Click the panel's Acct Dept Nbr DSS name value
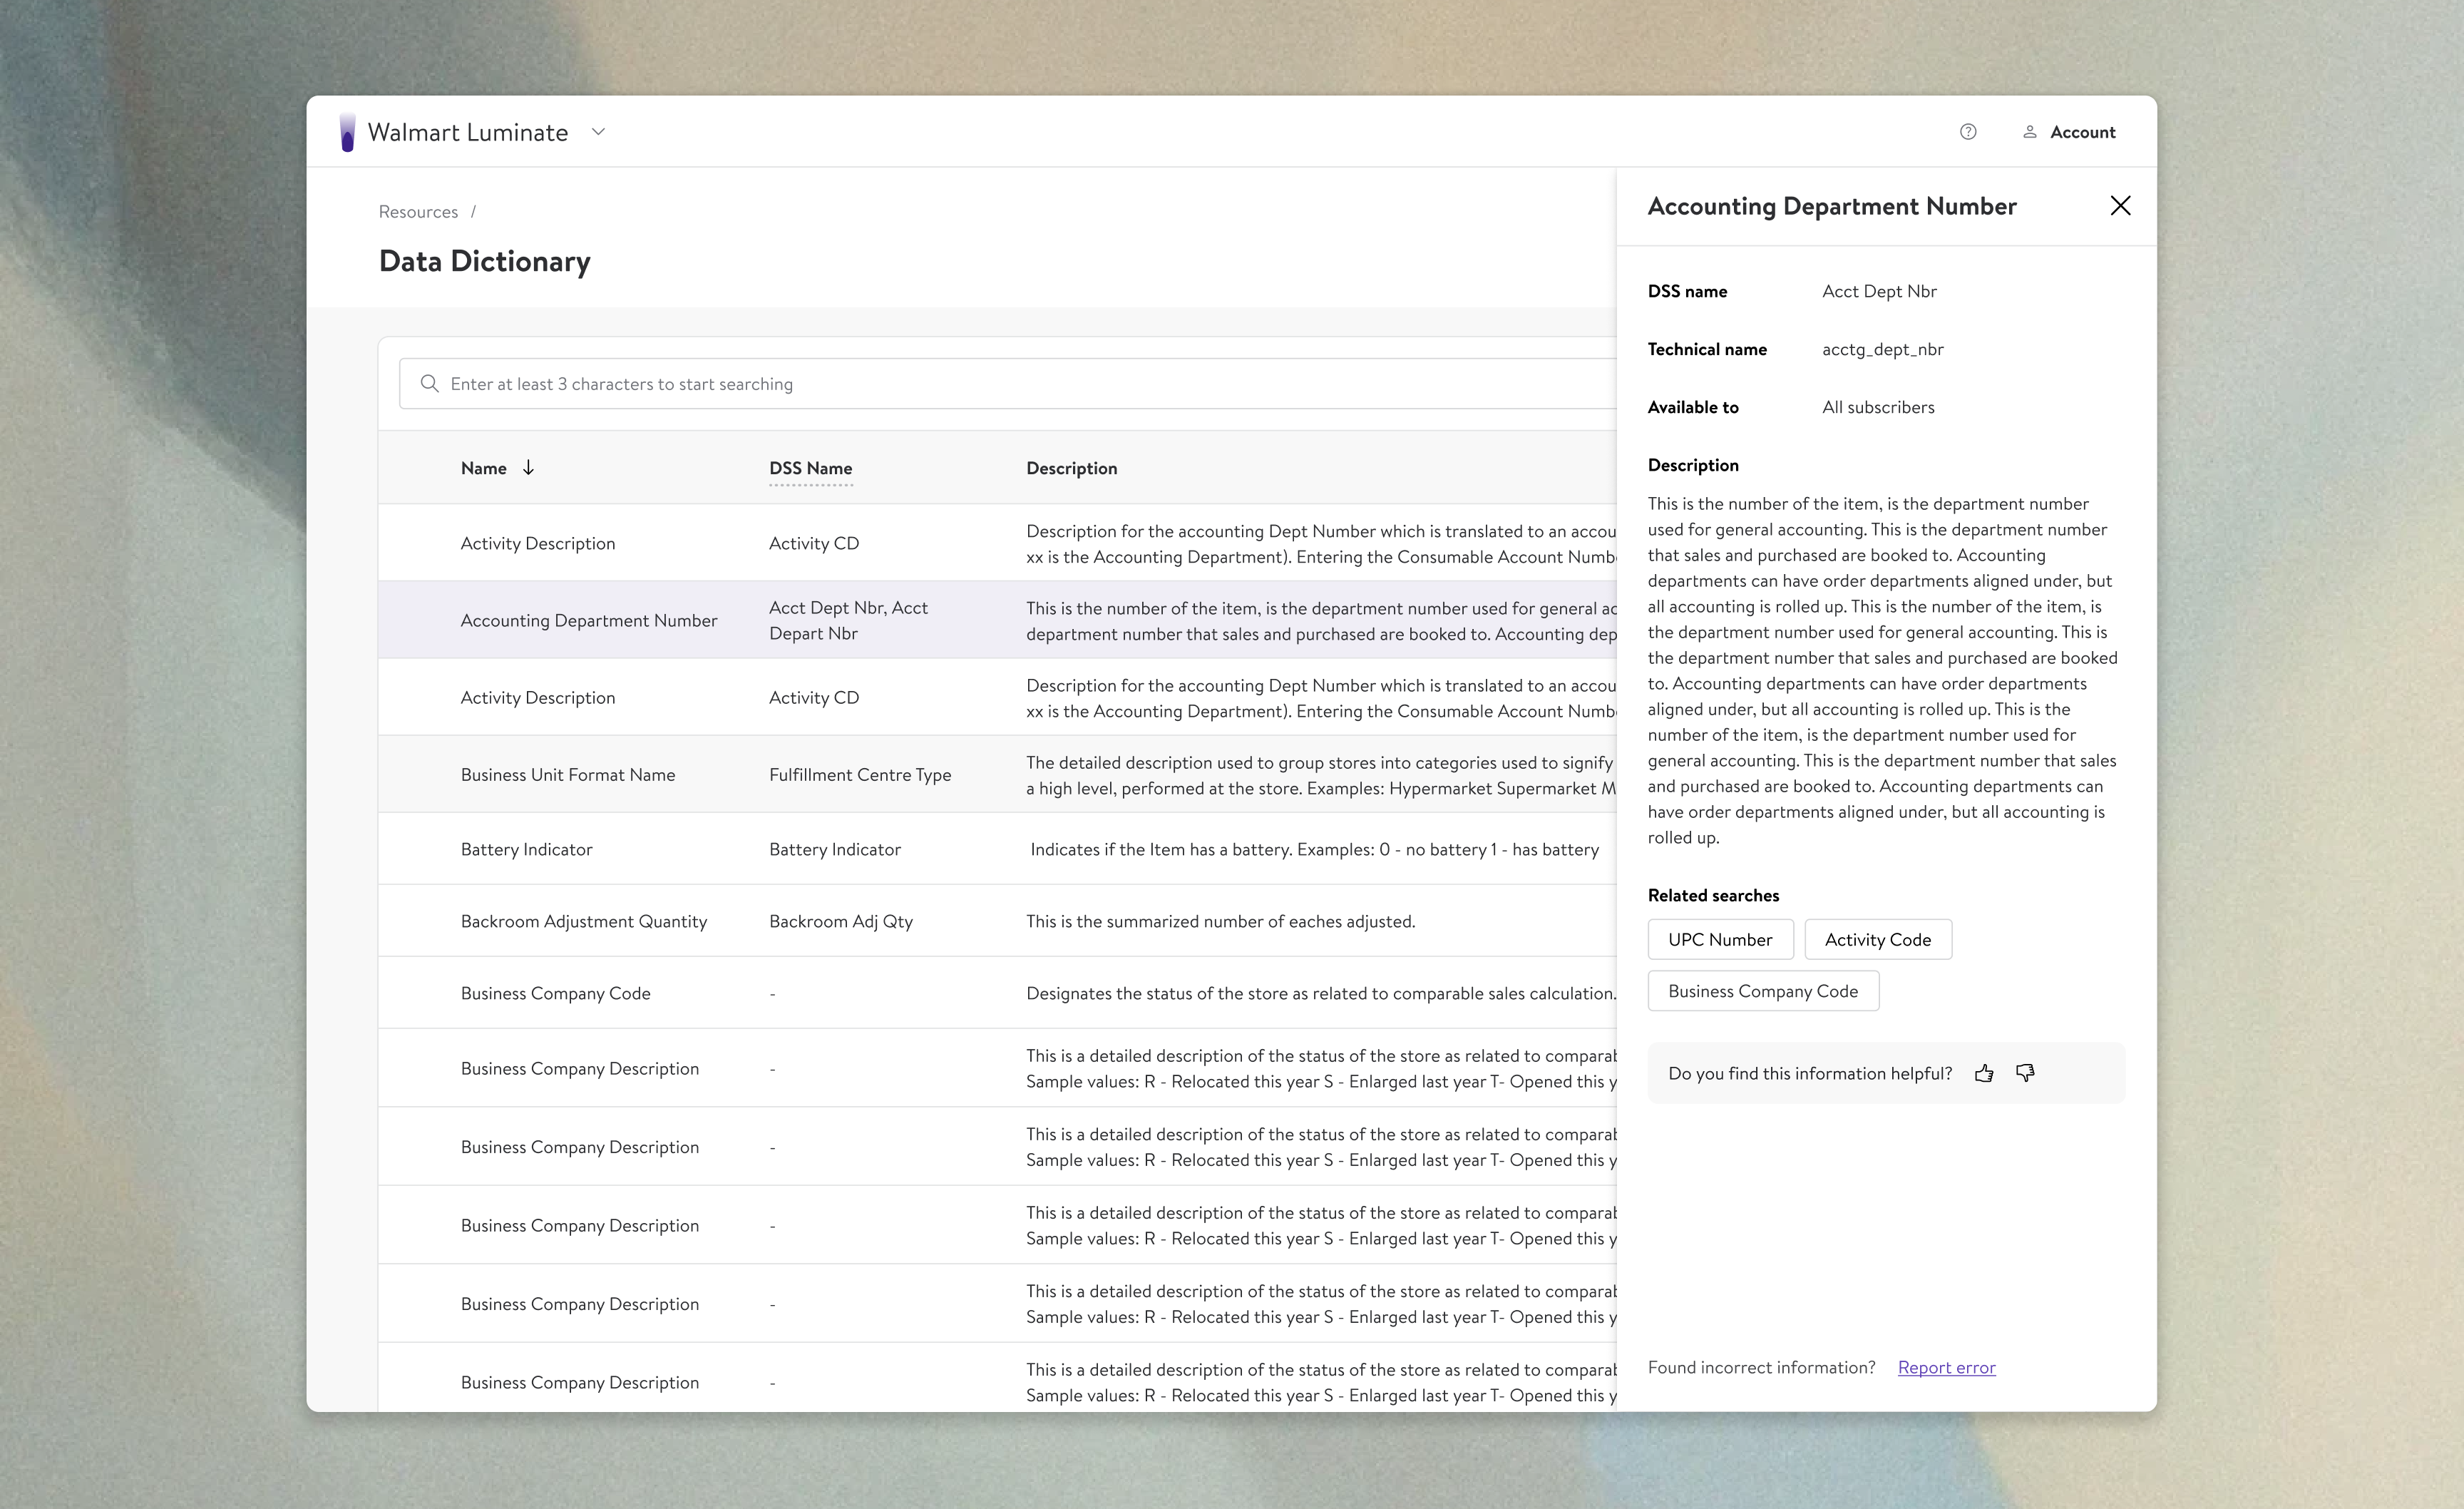Image resolution: width=2464 pixels, height=1509 pixels. click(1879, 291)
